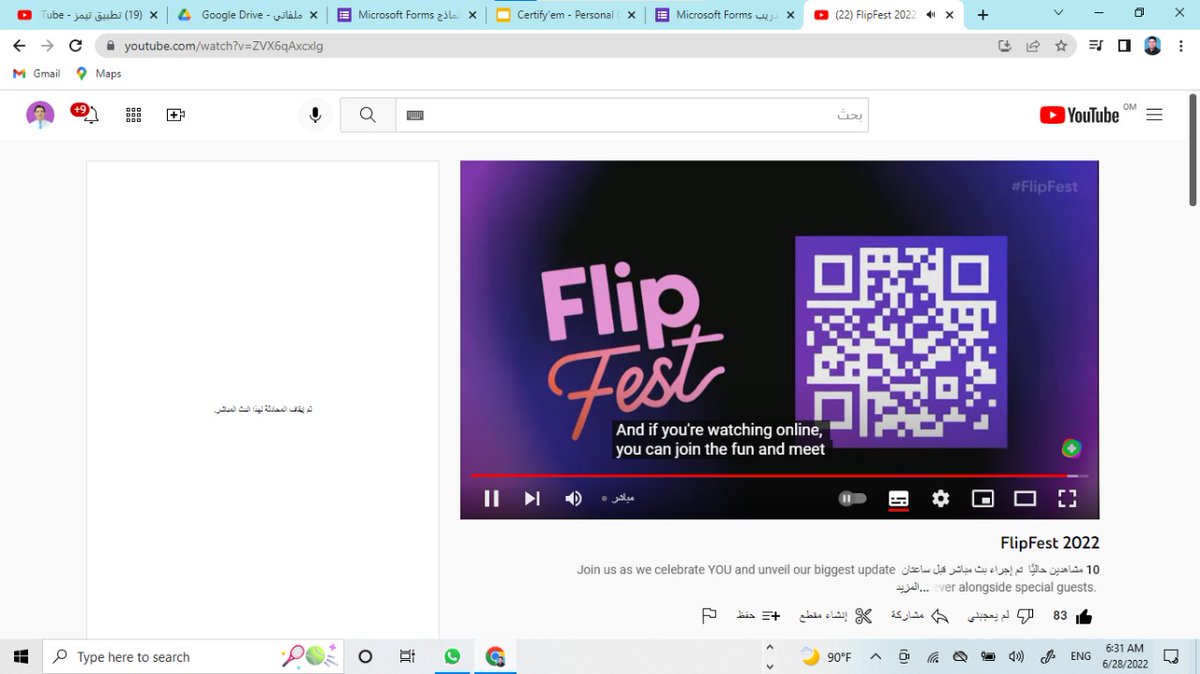Click the taskbar search box
This screenshot has height=674, width=1200.
point(195,657)
